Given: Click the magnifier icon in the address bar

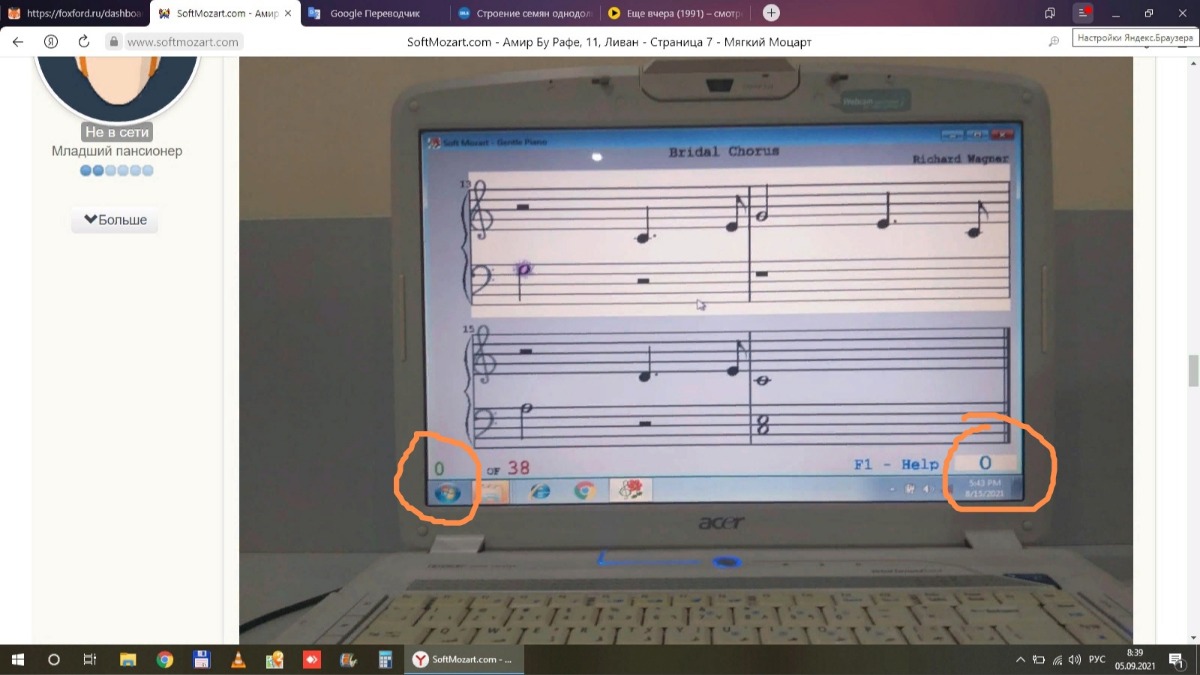Looking at the screenshot, I should [x=1054, y=42].
